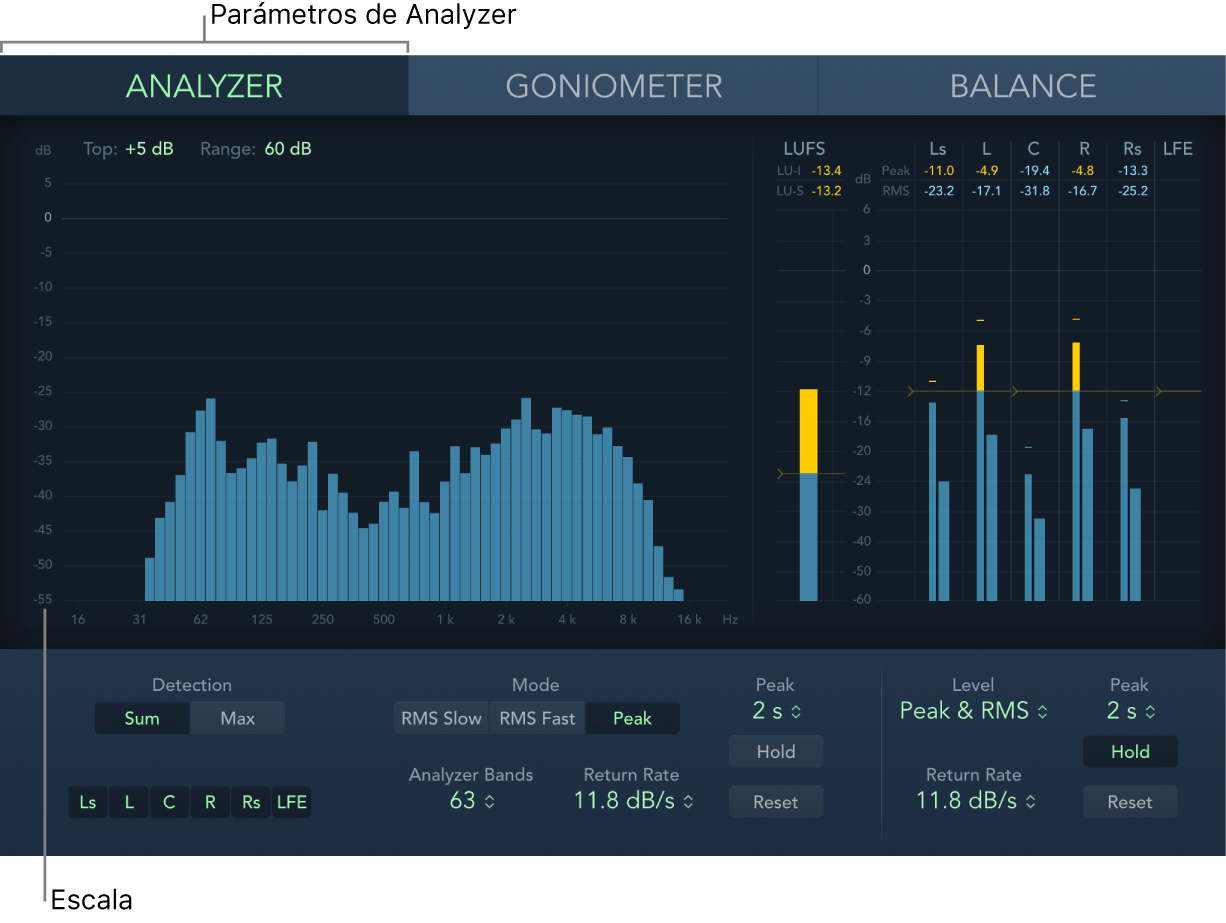This screenshot has width=1226, height=923.
Task: Open the Balance view
Action: (1023, 85)
